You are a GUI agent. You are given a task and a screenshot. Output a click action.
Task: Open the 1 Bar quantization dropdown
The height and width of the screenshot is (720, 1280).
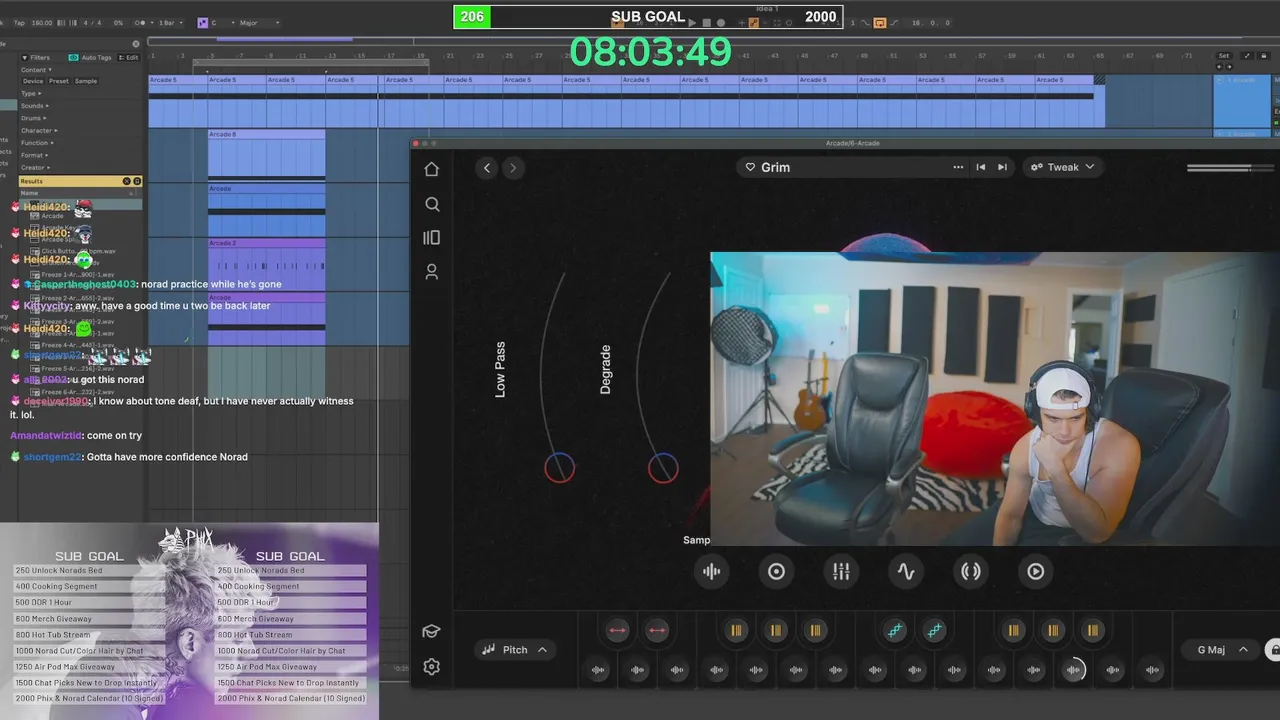(169, 22)
